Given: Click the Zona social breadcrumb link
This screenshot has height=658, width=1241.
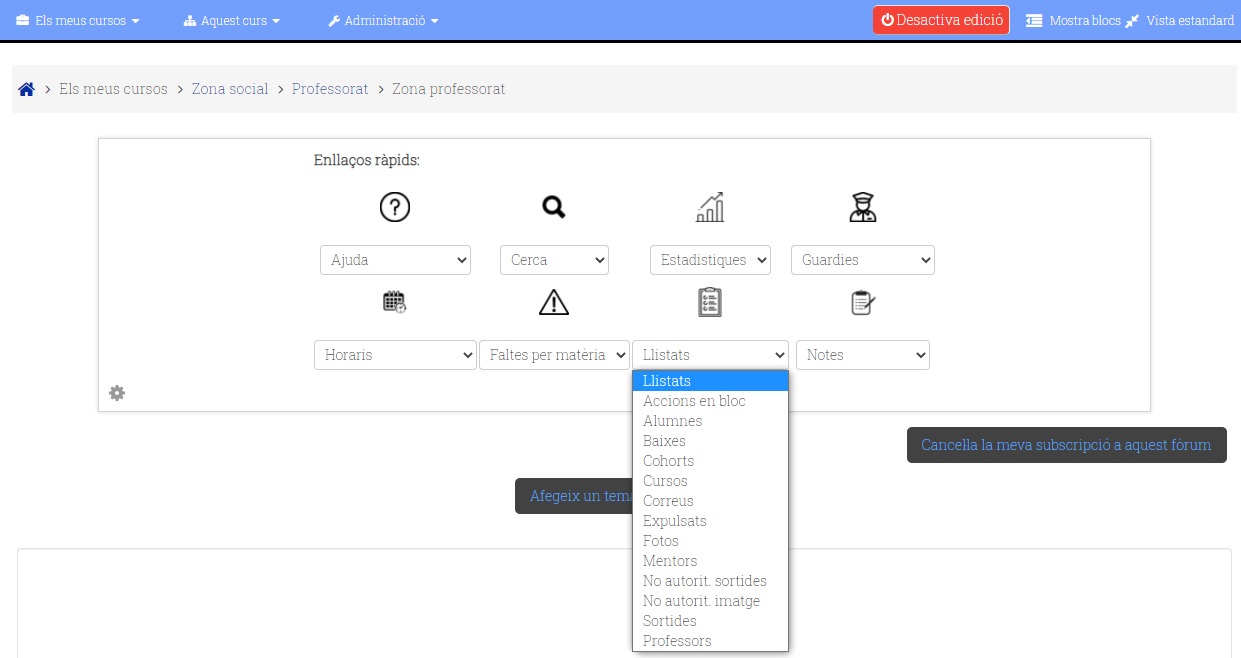Looking at the screenshot, I should pos(230,89).
